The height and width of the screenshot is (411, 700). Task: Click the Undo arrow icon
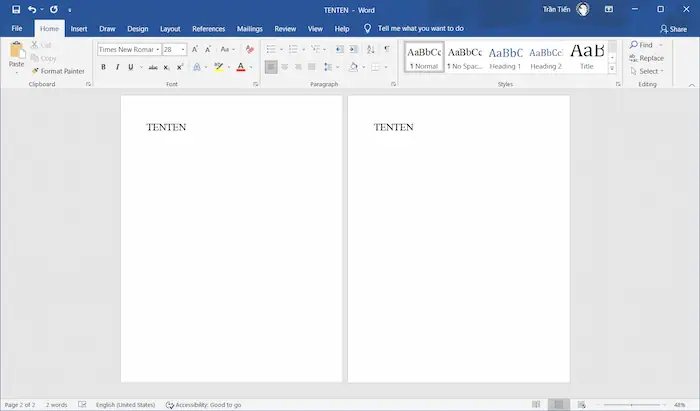point(33,9)
